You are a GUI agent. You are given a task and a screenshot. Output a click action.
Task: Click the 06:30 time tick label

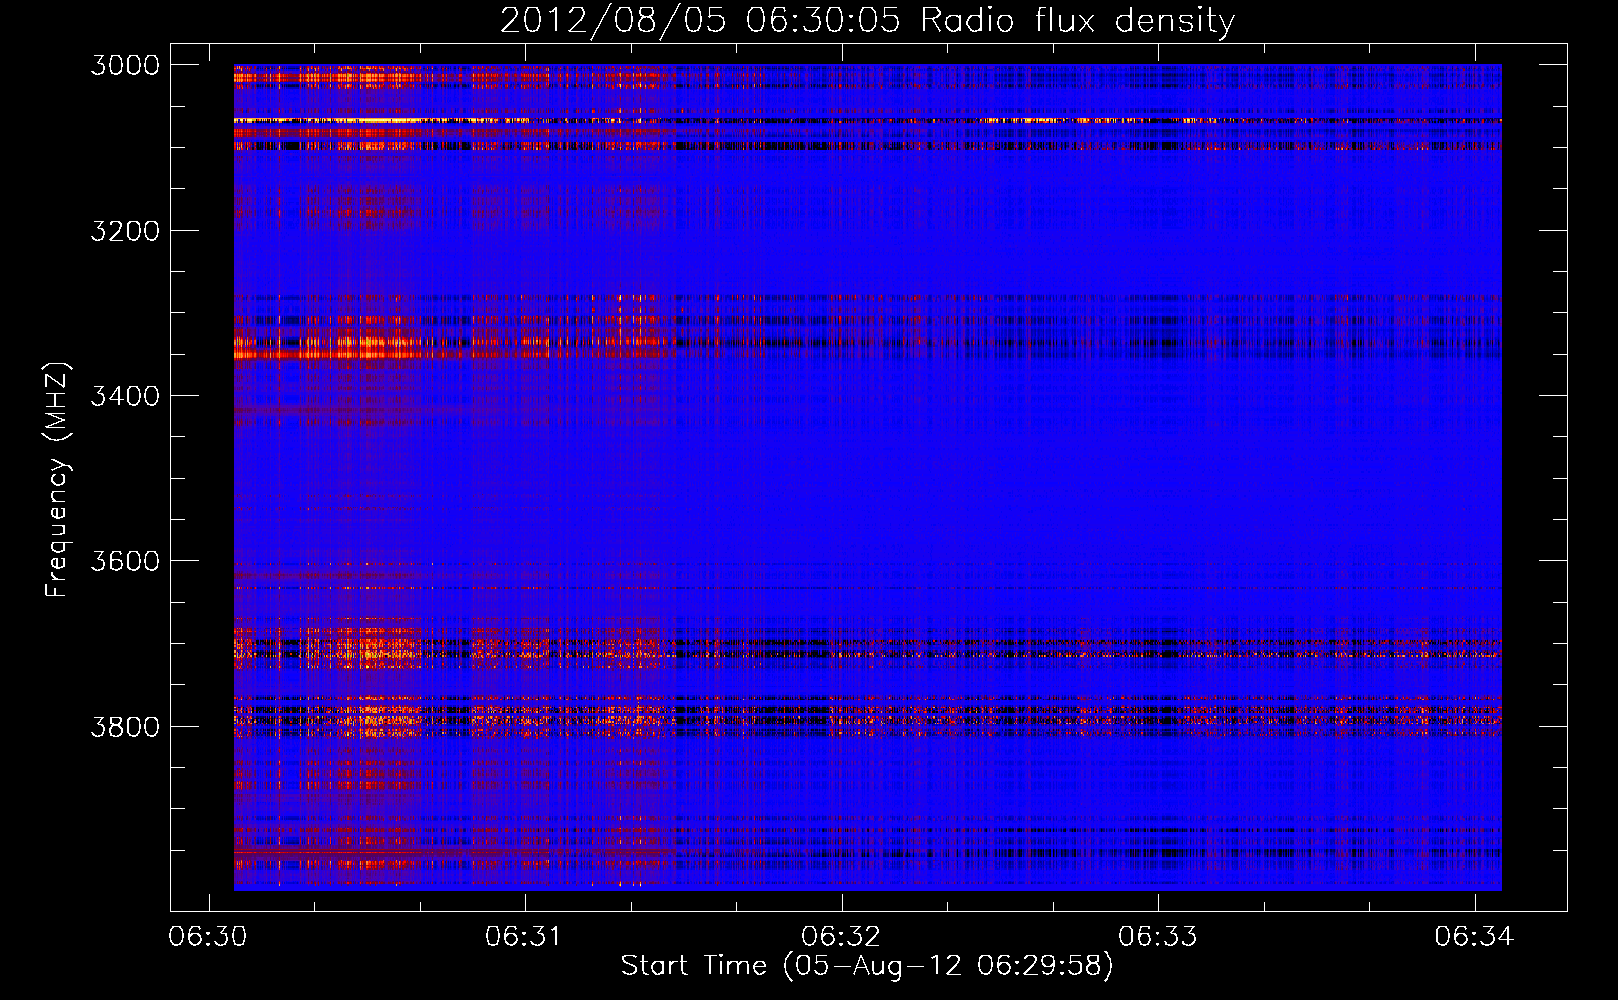[208, 937]
